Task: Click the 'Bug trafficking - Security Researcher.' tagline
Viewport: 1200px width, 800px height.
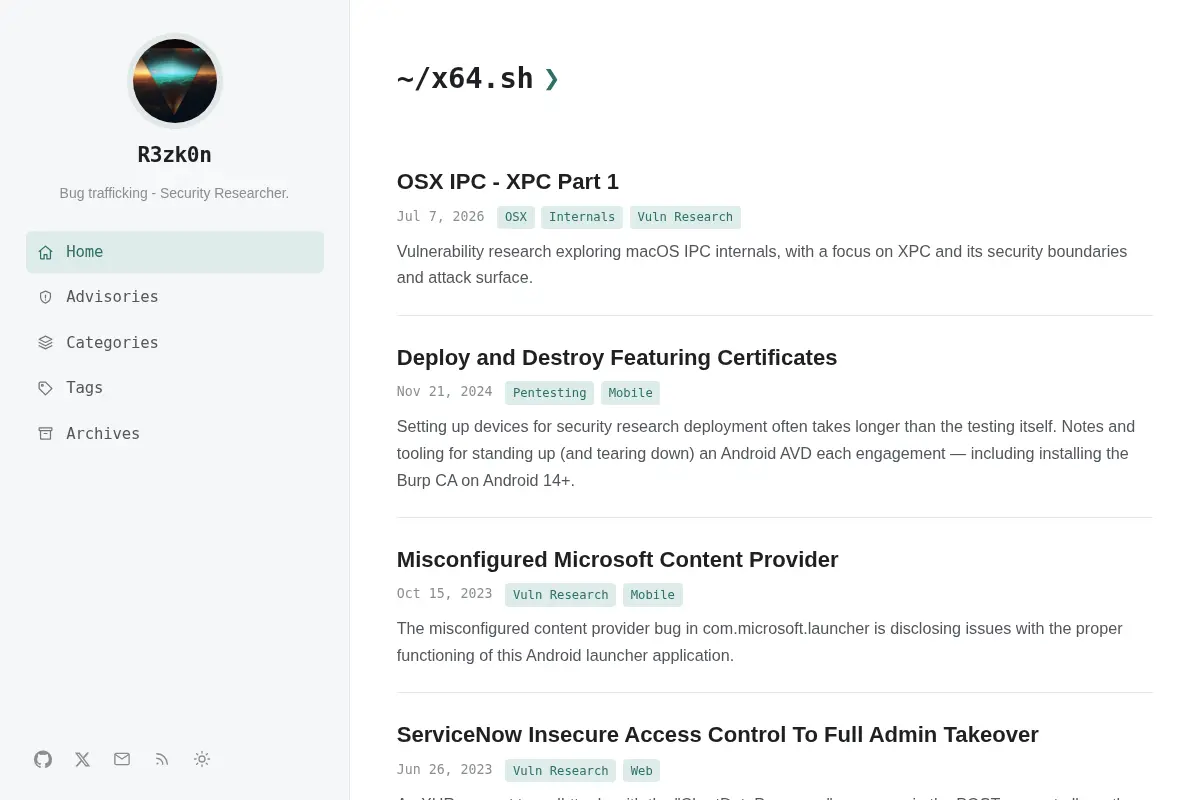Action: (x=174, y=193)
